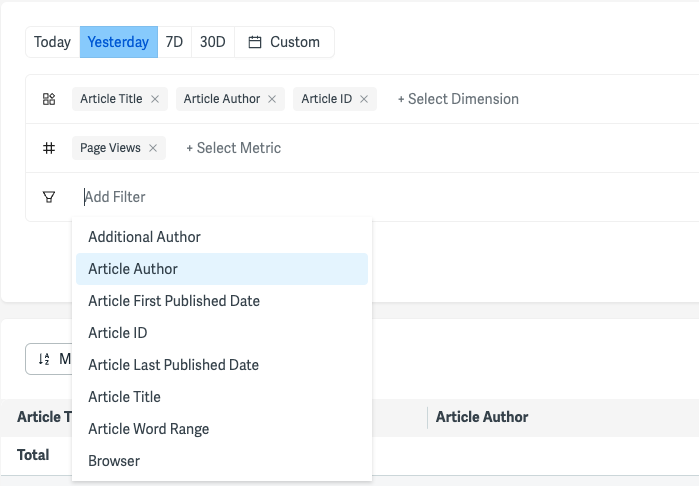Click the filter funnel icon
The width and height of the screenshot is (699, 486).
tap(49, 197)
